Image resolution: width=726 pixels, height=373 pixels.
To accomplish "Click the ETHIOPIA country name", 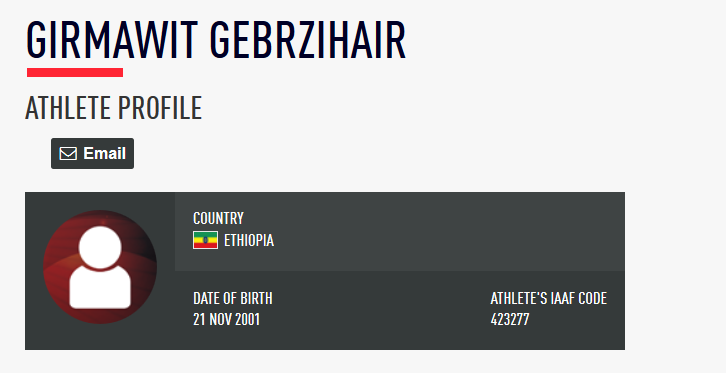I will [x=249, y=240].
